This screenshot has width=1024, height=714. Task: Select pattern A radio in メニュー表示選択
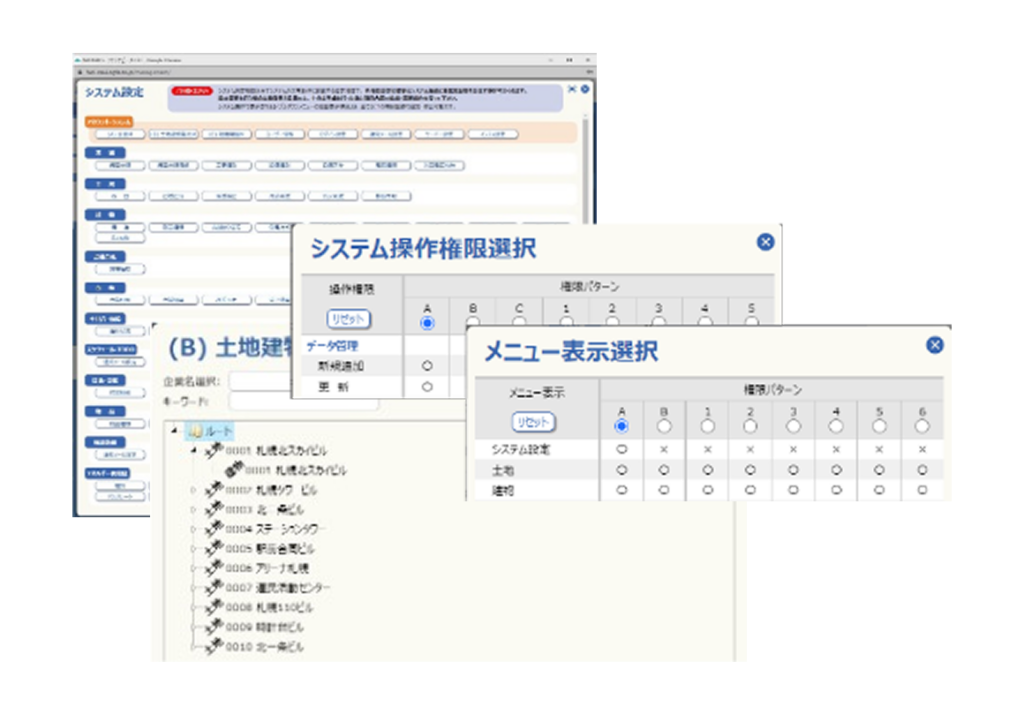[621, 426]
